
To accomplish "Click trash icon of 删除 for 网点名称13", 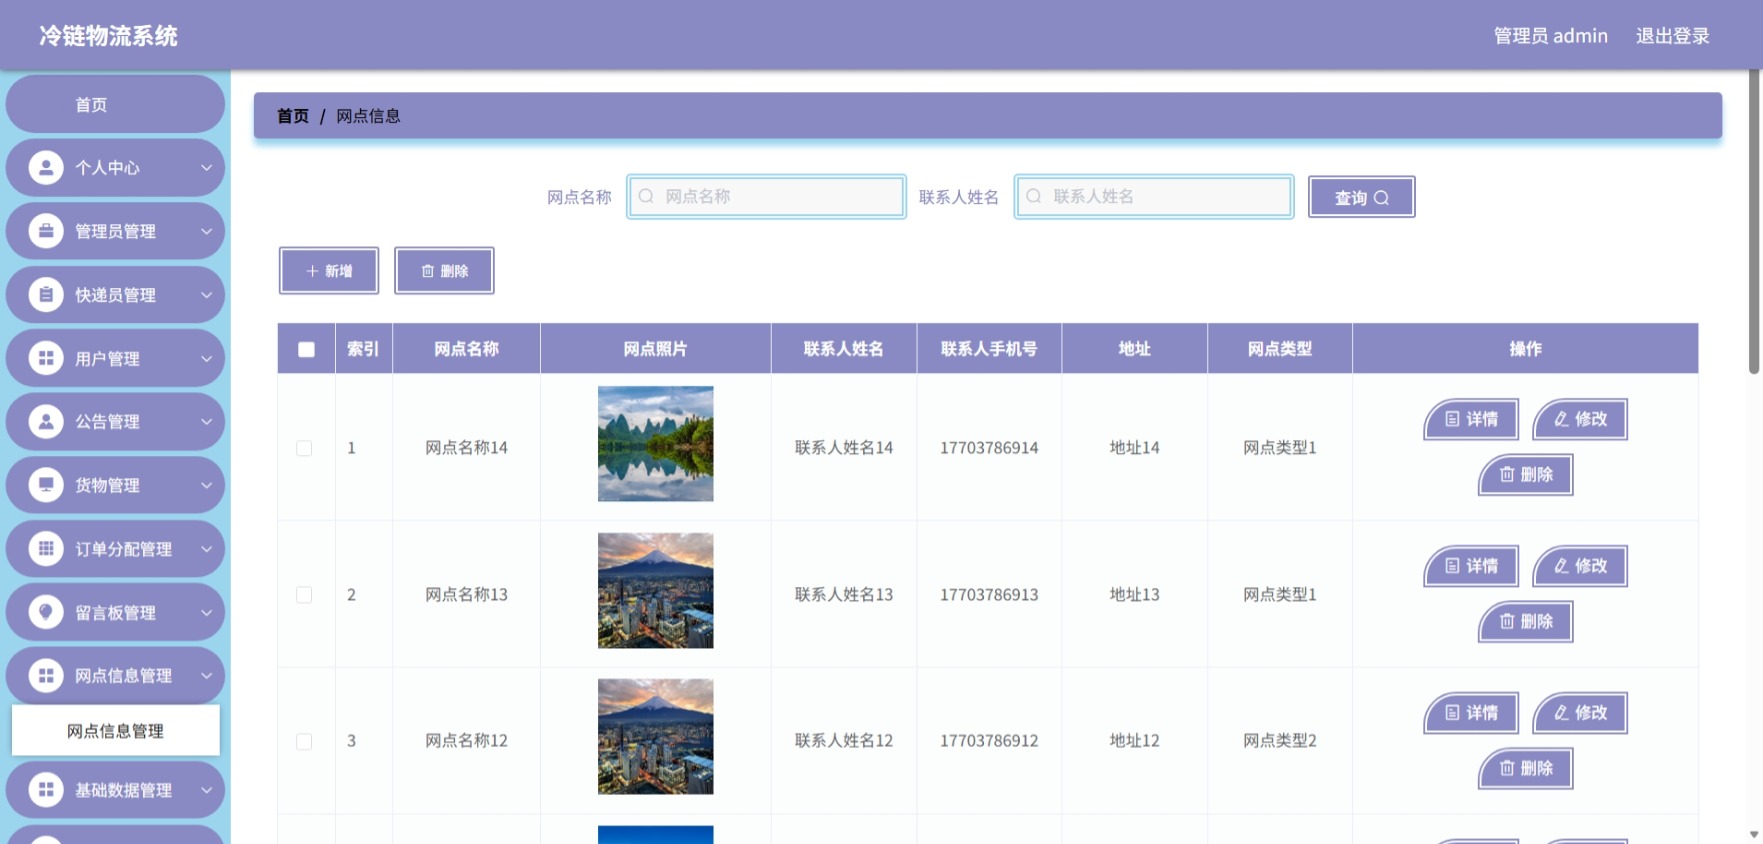I will pyautogui.click(x=1507, y=621).
